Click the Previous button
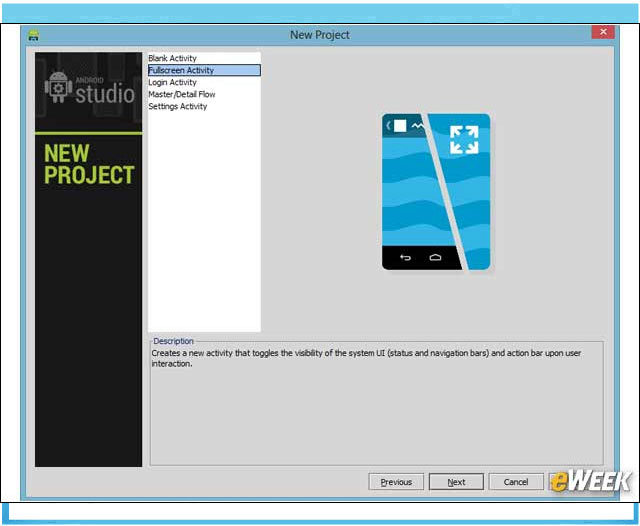This screenshot has width=640, height=526. click(396, 482)
